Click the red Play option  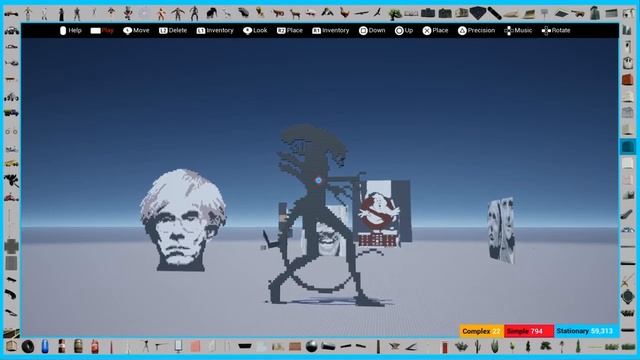point(102,31)
